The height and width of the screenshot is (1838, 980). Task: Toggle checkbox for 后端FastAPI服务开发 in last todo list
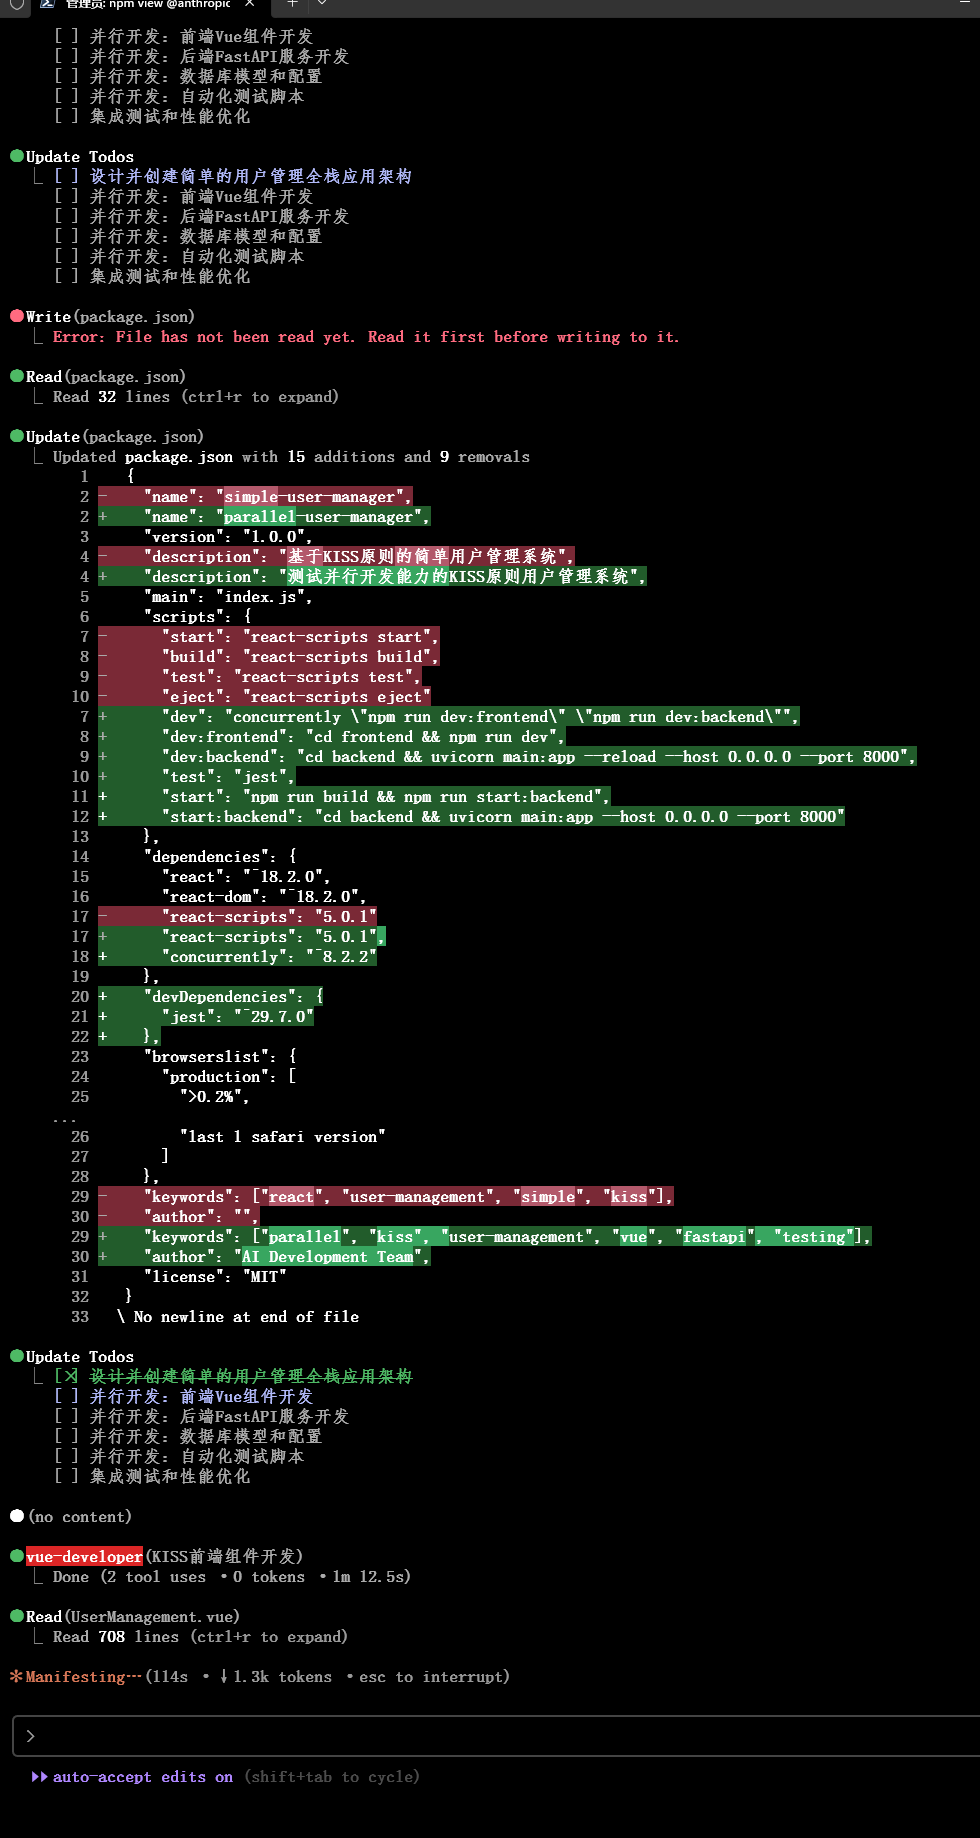(66, 1416)
